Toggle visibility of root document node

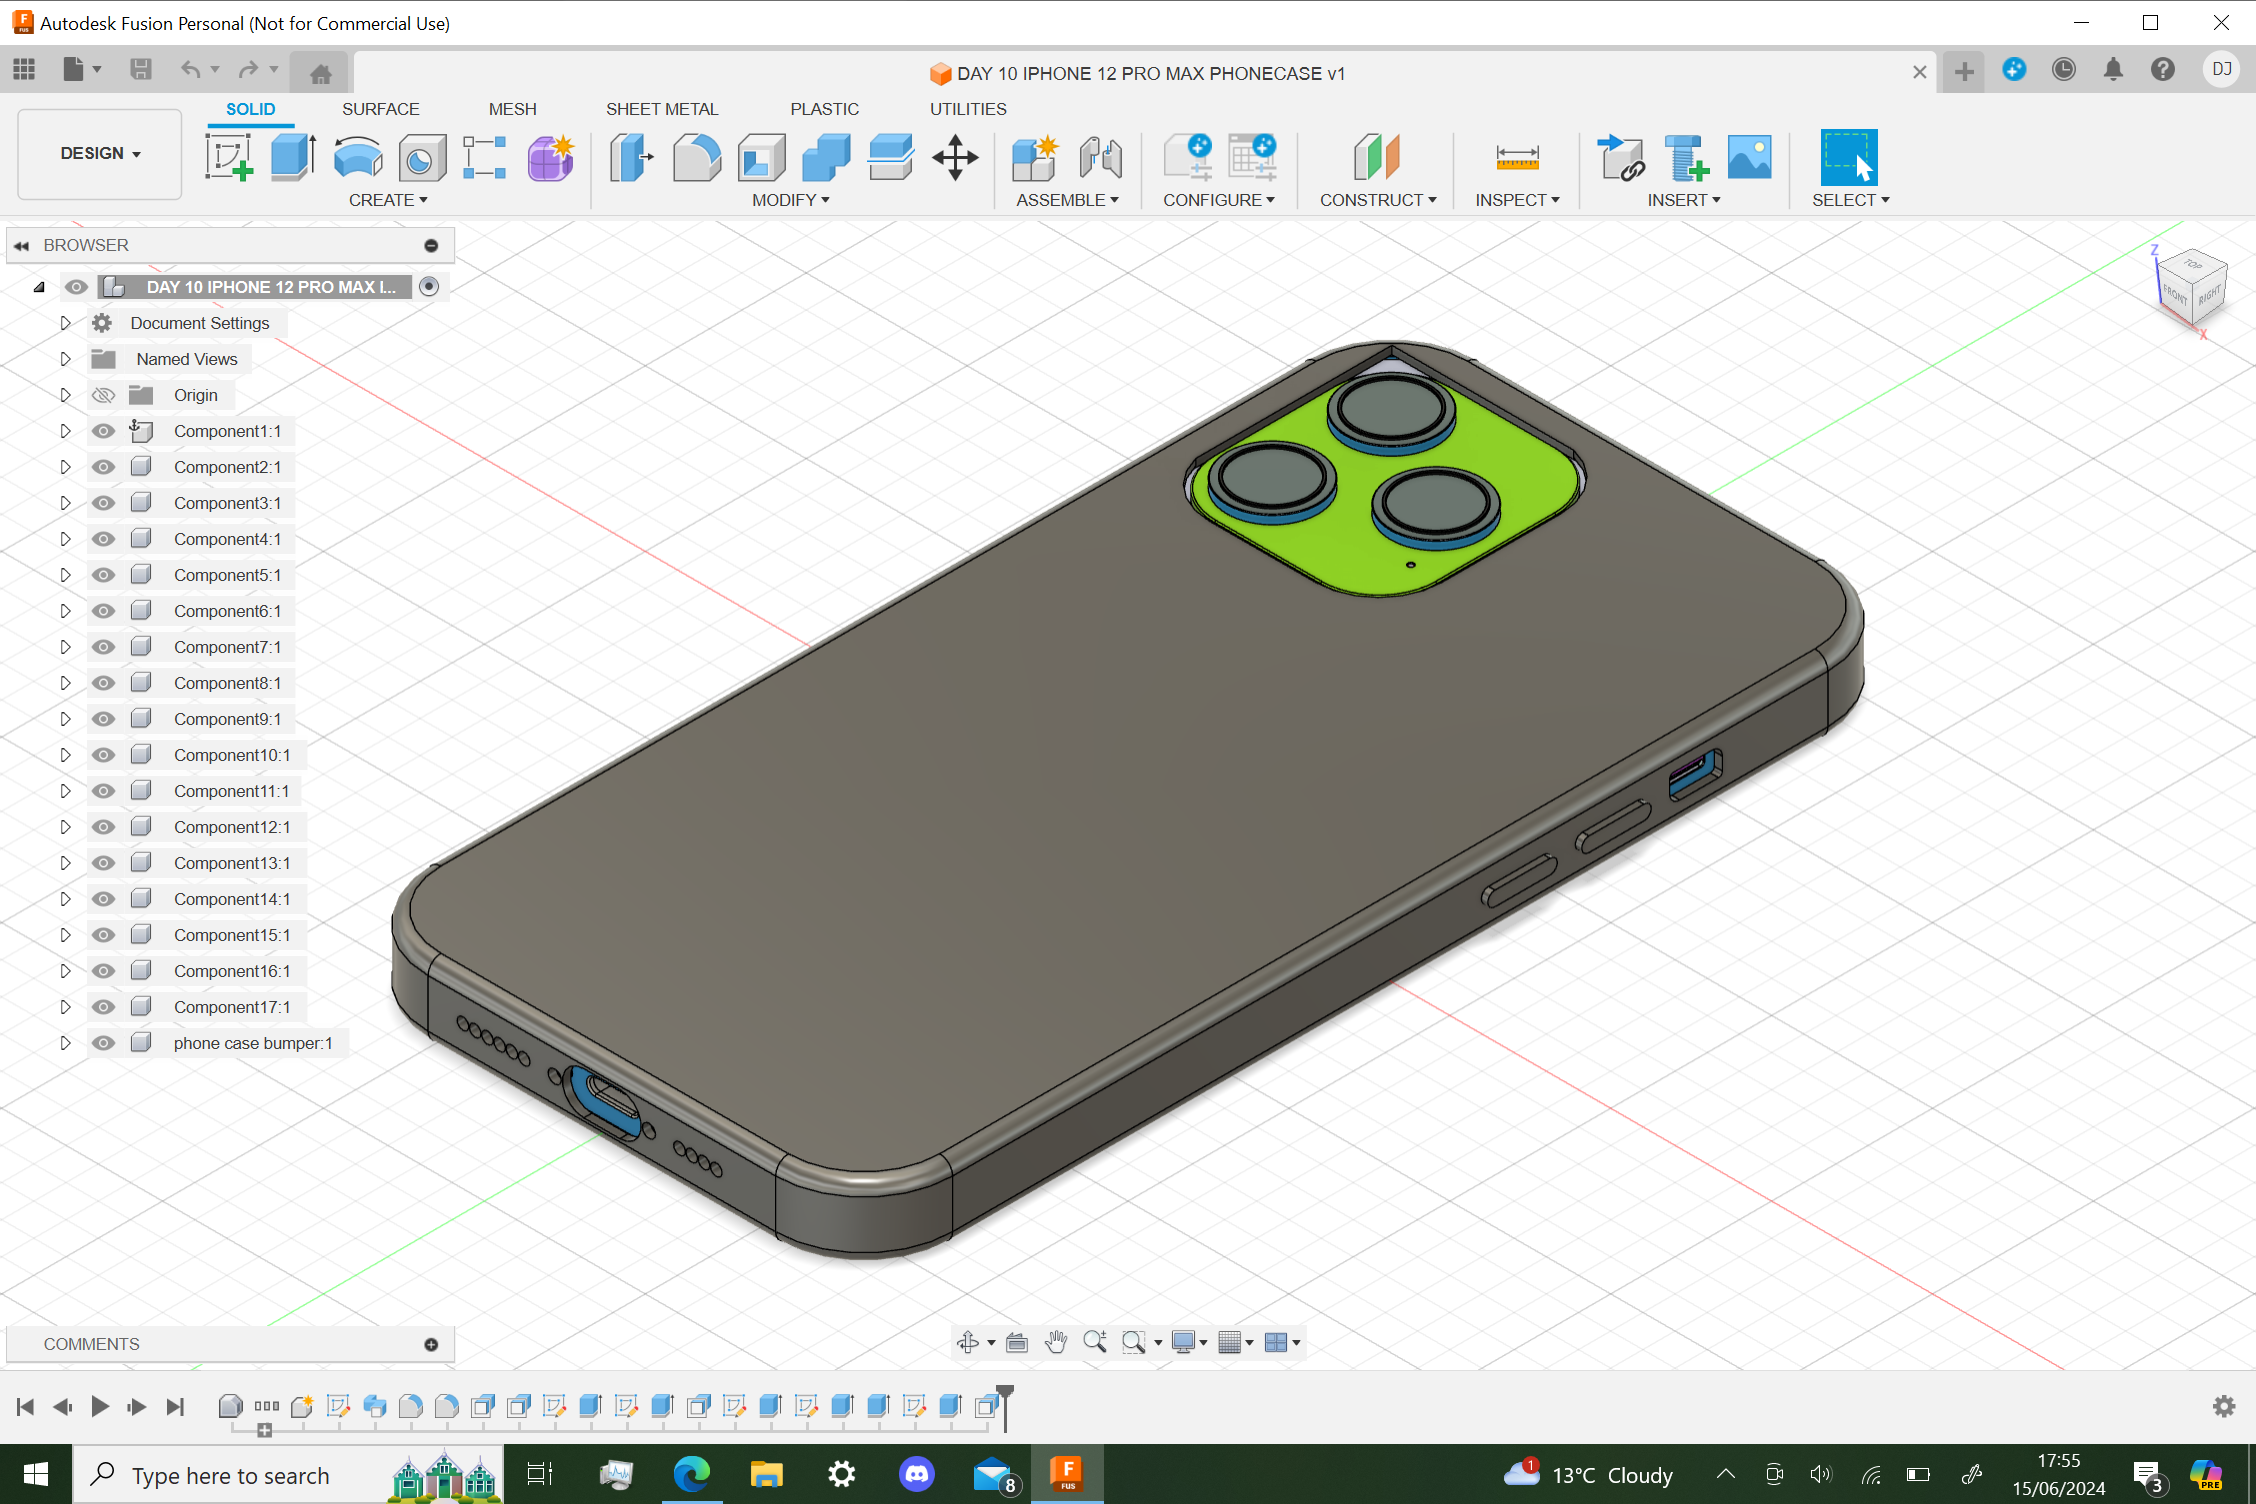pos(76,287)
